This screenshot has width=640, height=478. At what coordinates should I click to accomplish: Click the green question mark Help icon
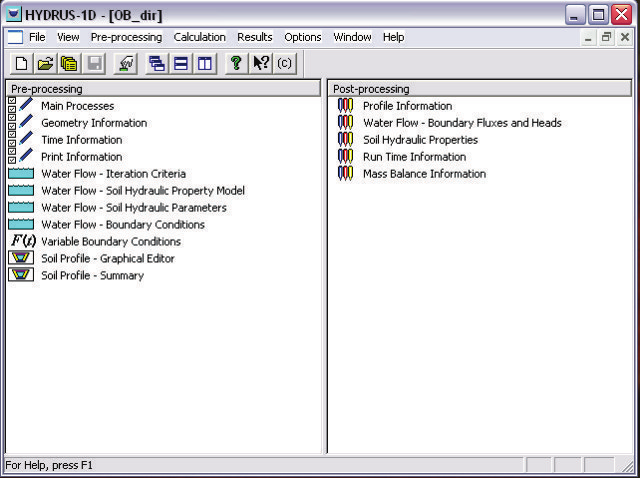coord(236,64)
